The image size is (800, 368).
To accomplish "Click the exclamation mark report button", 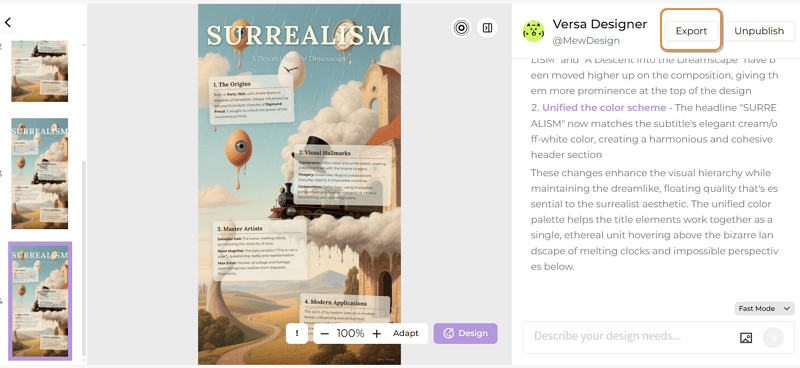I will [x=297, y=333].
